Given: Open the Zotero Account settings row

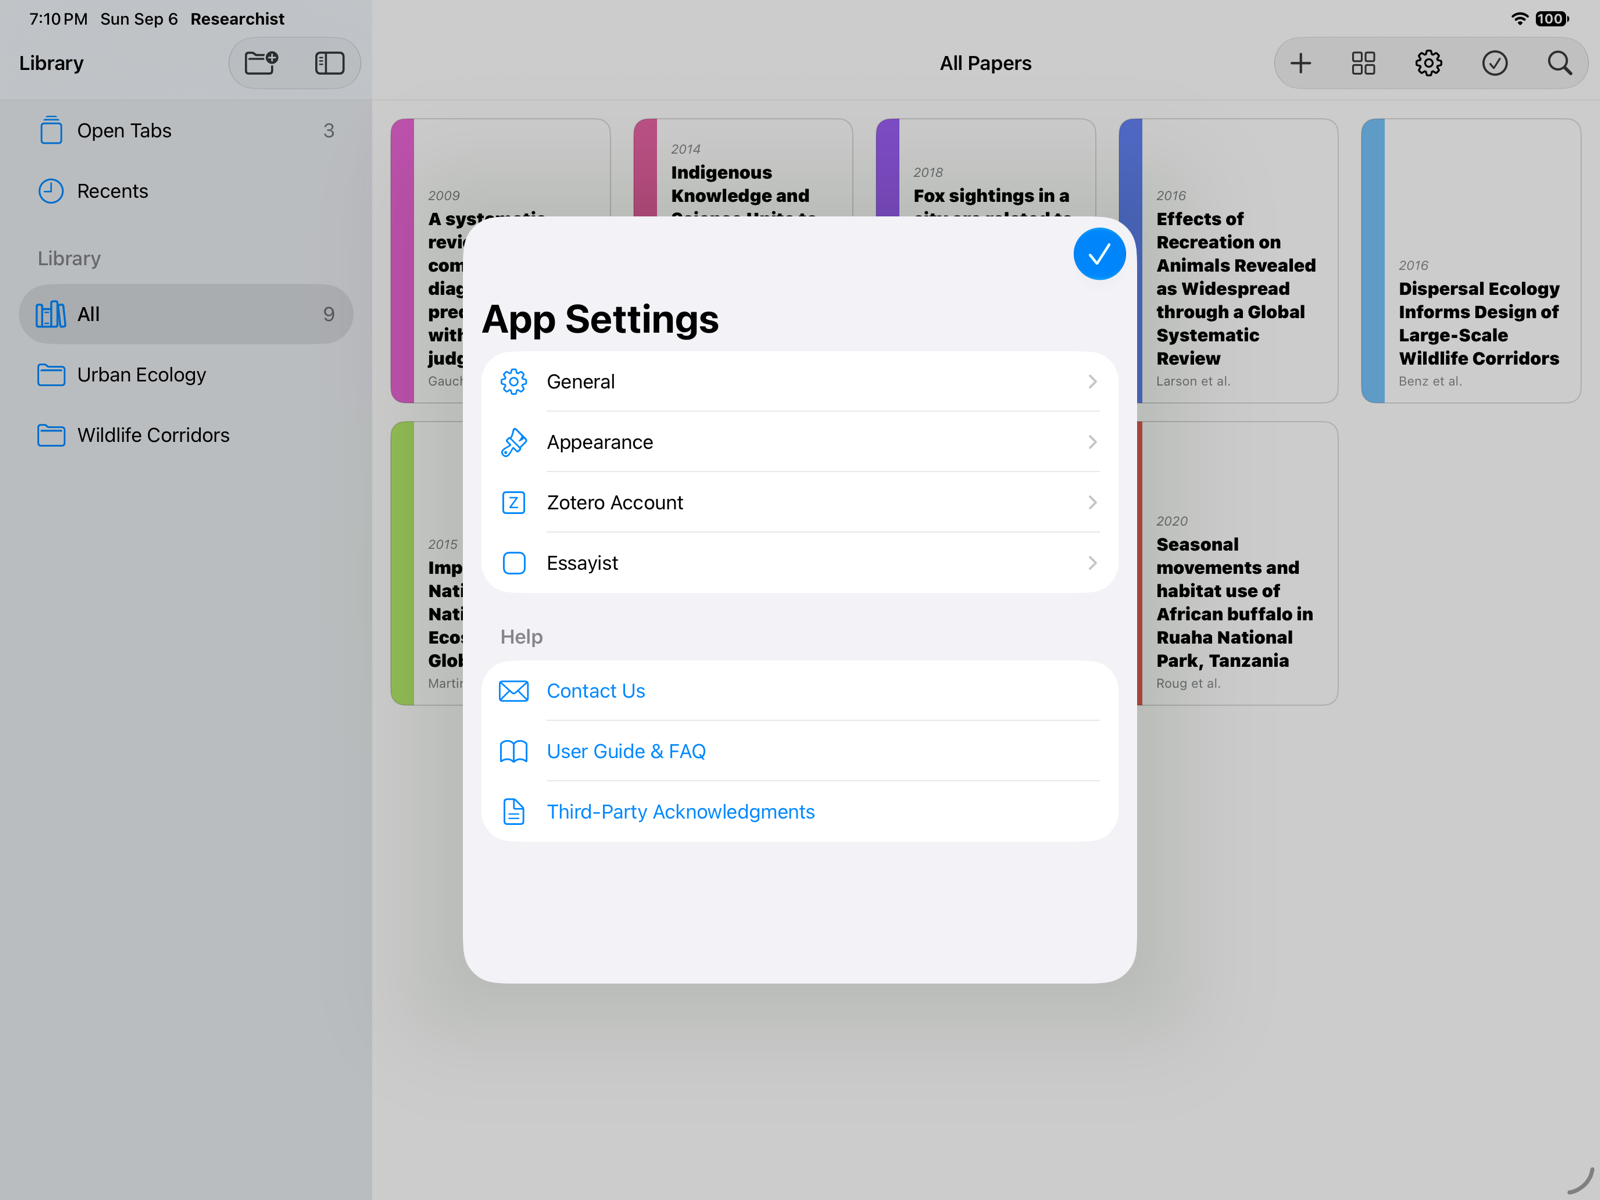Looking at the screenshot, I should point(799,503).
